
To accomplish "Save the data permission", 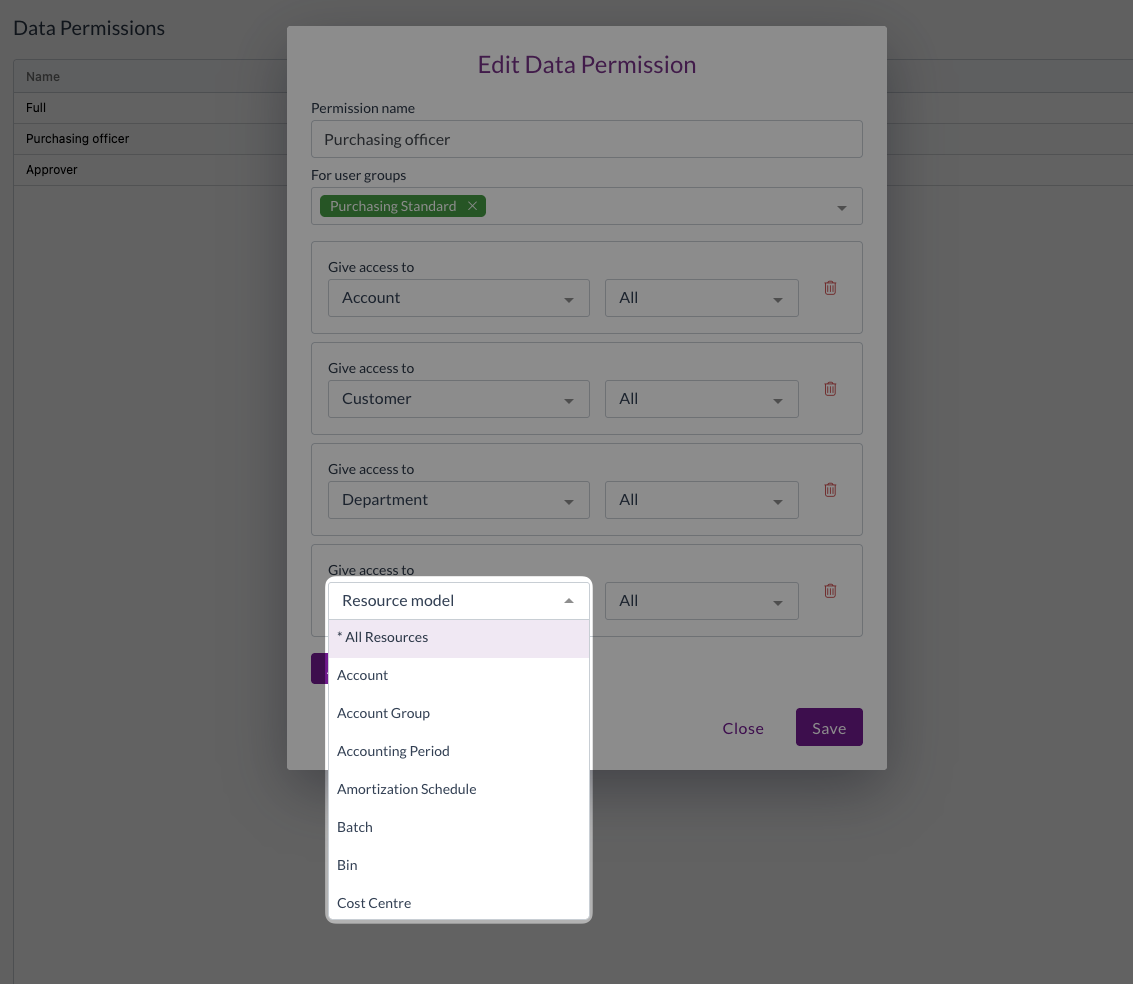I will click(828, 728).
